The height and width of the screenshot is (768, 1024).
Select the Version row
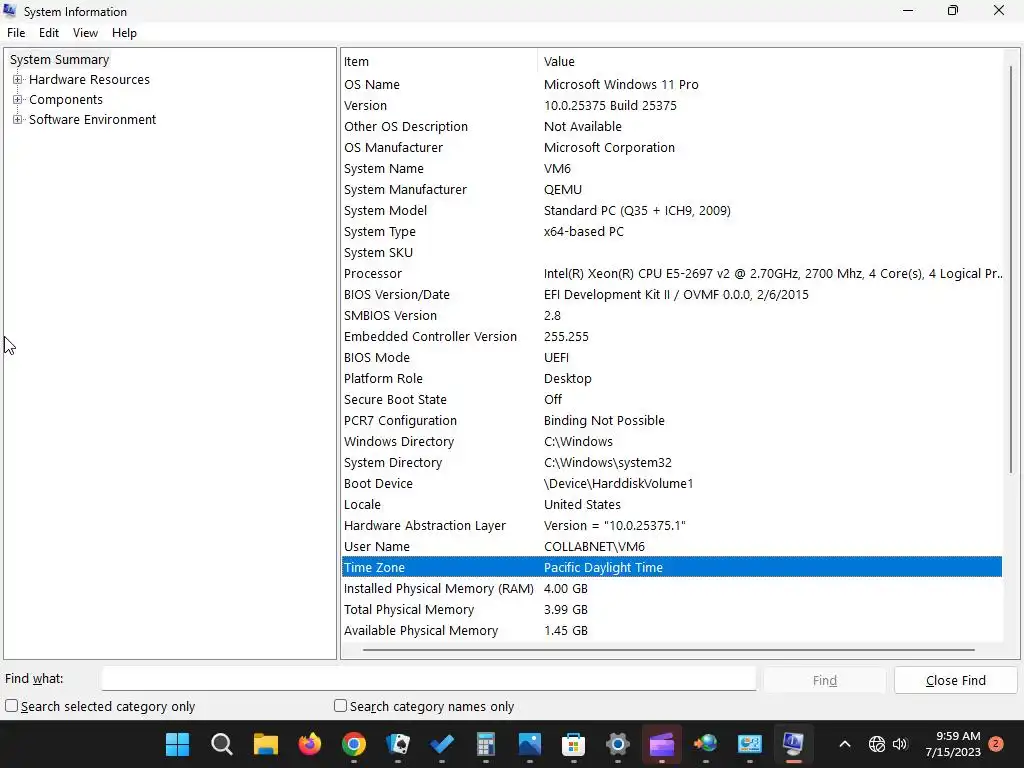tap(672, 105)
